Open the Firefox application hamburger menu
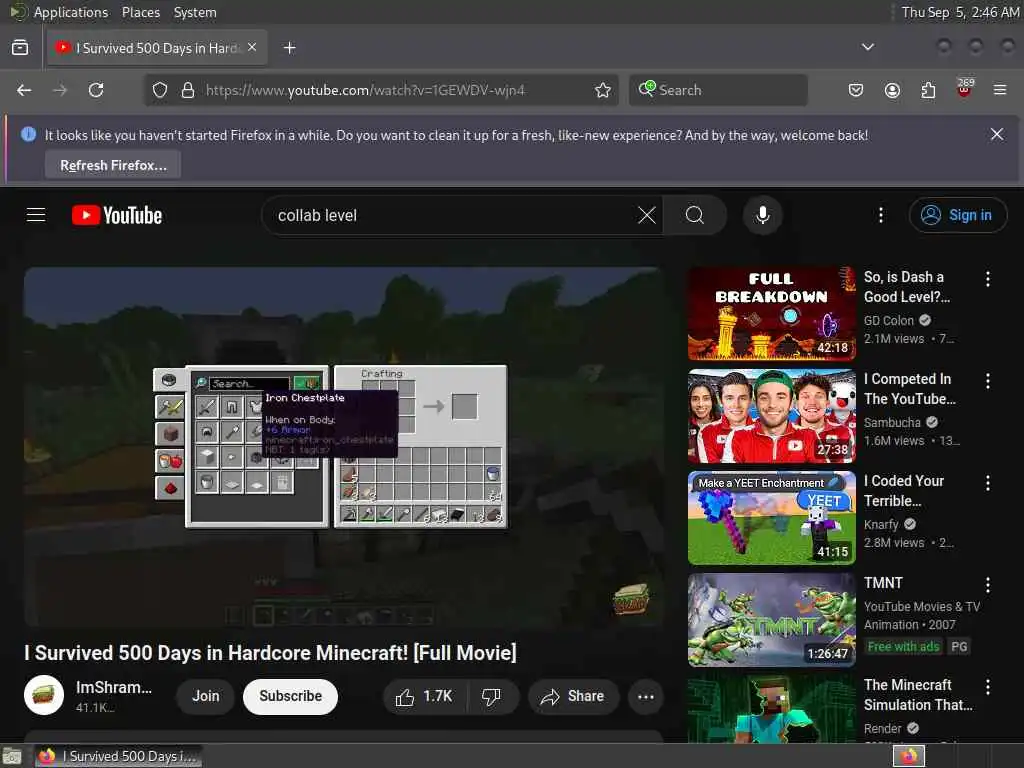Viewport: 1024px width, 768px height. click(1000, 90)
